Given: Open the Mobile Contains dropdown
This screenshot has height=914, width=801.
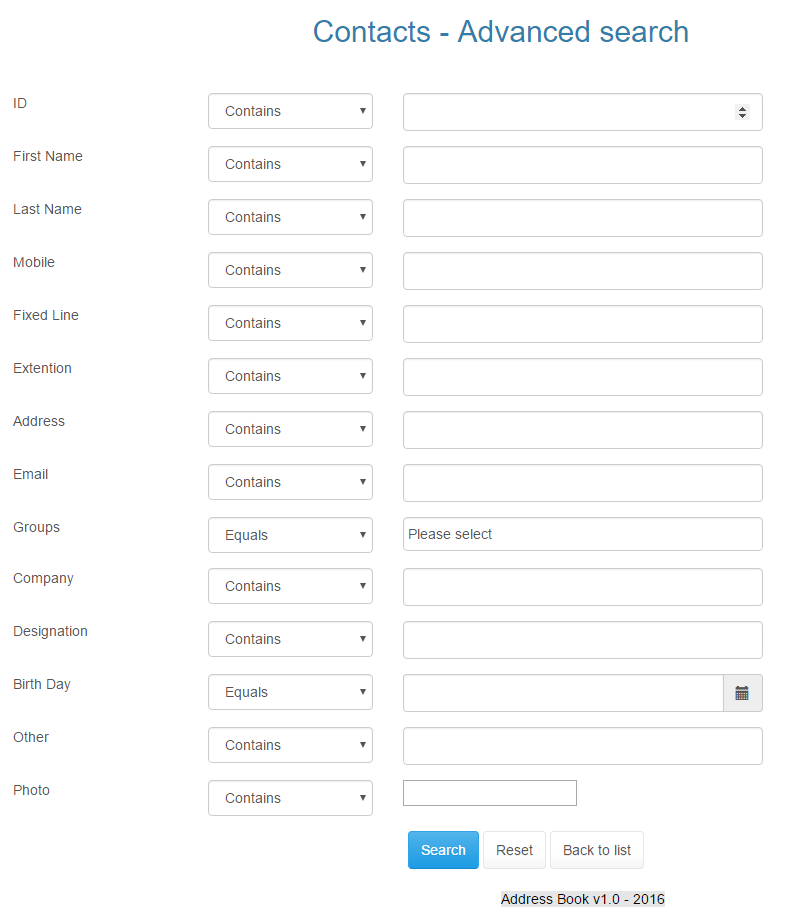Looking at the screenshot, I should [290, 270].
